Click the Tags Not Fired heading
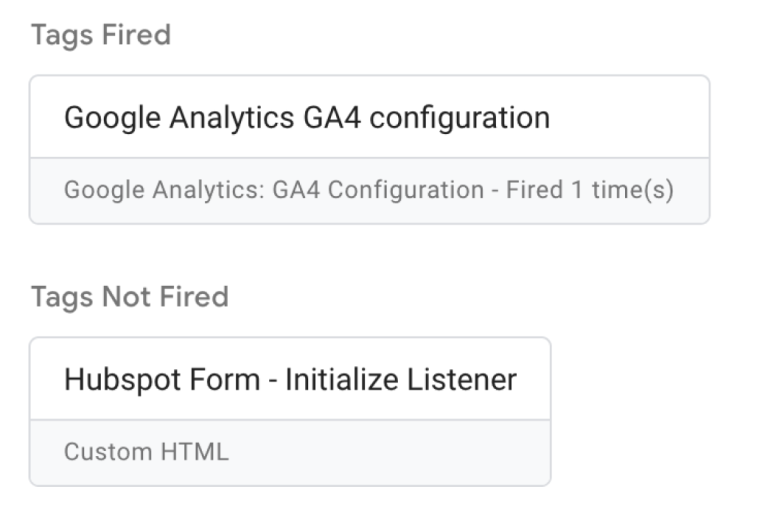The width and height of the screenshot is (768, 526). (x=129, y=297)
